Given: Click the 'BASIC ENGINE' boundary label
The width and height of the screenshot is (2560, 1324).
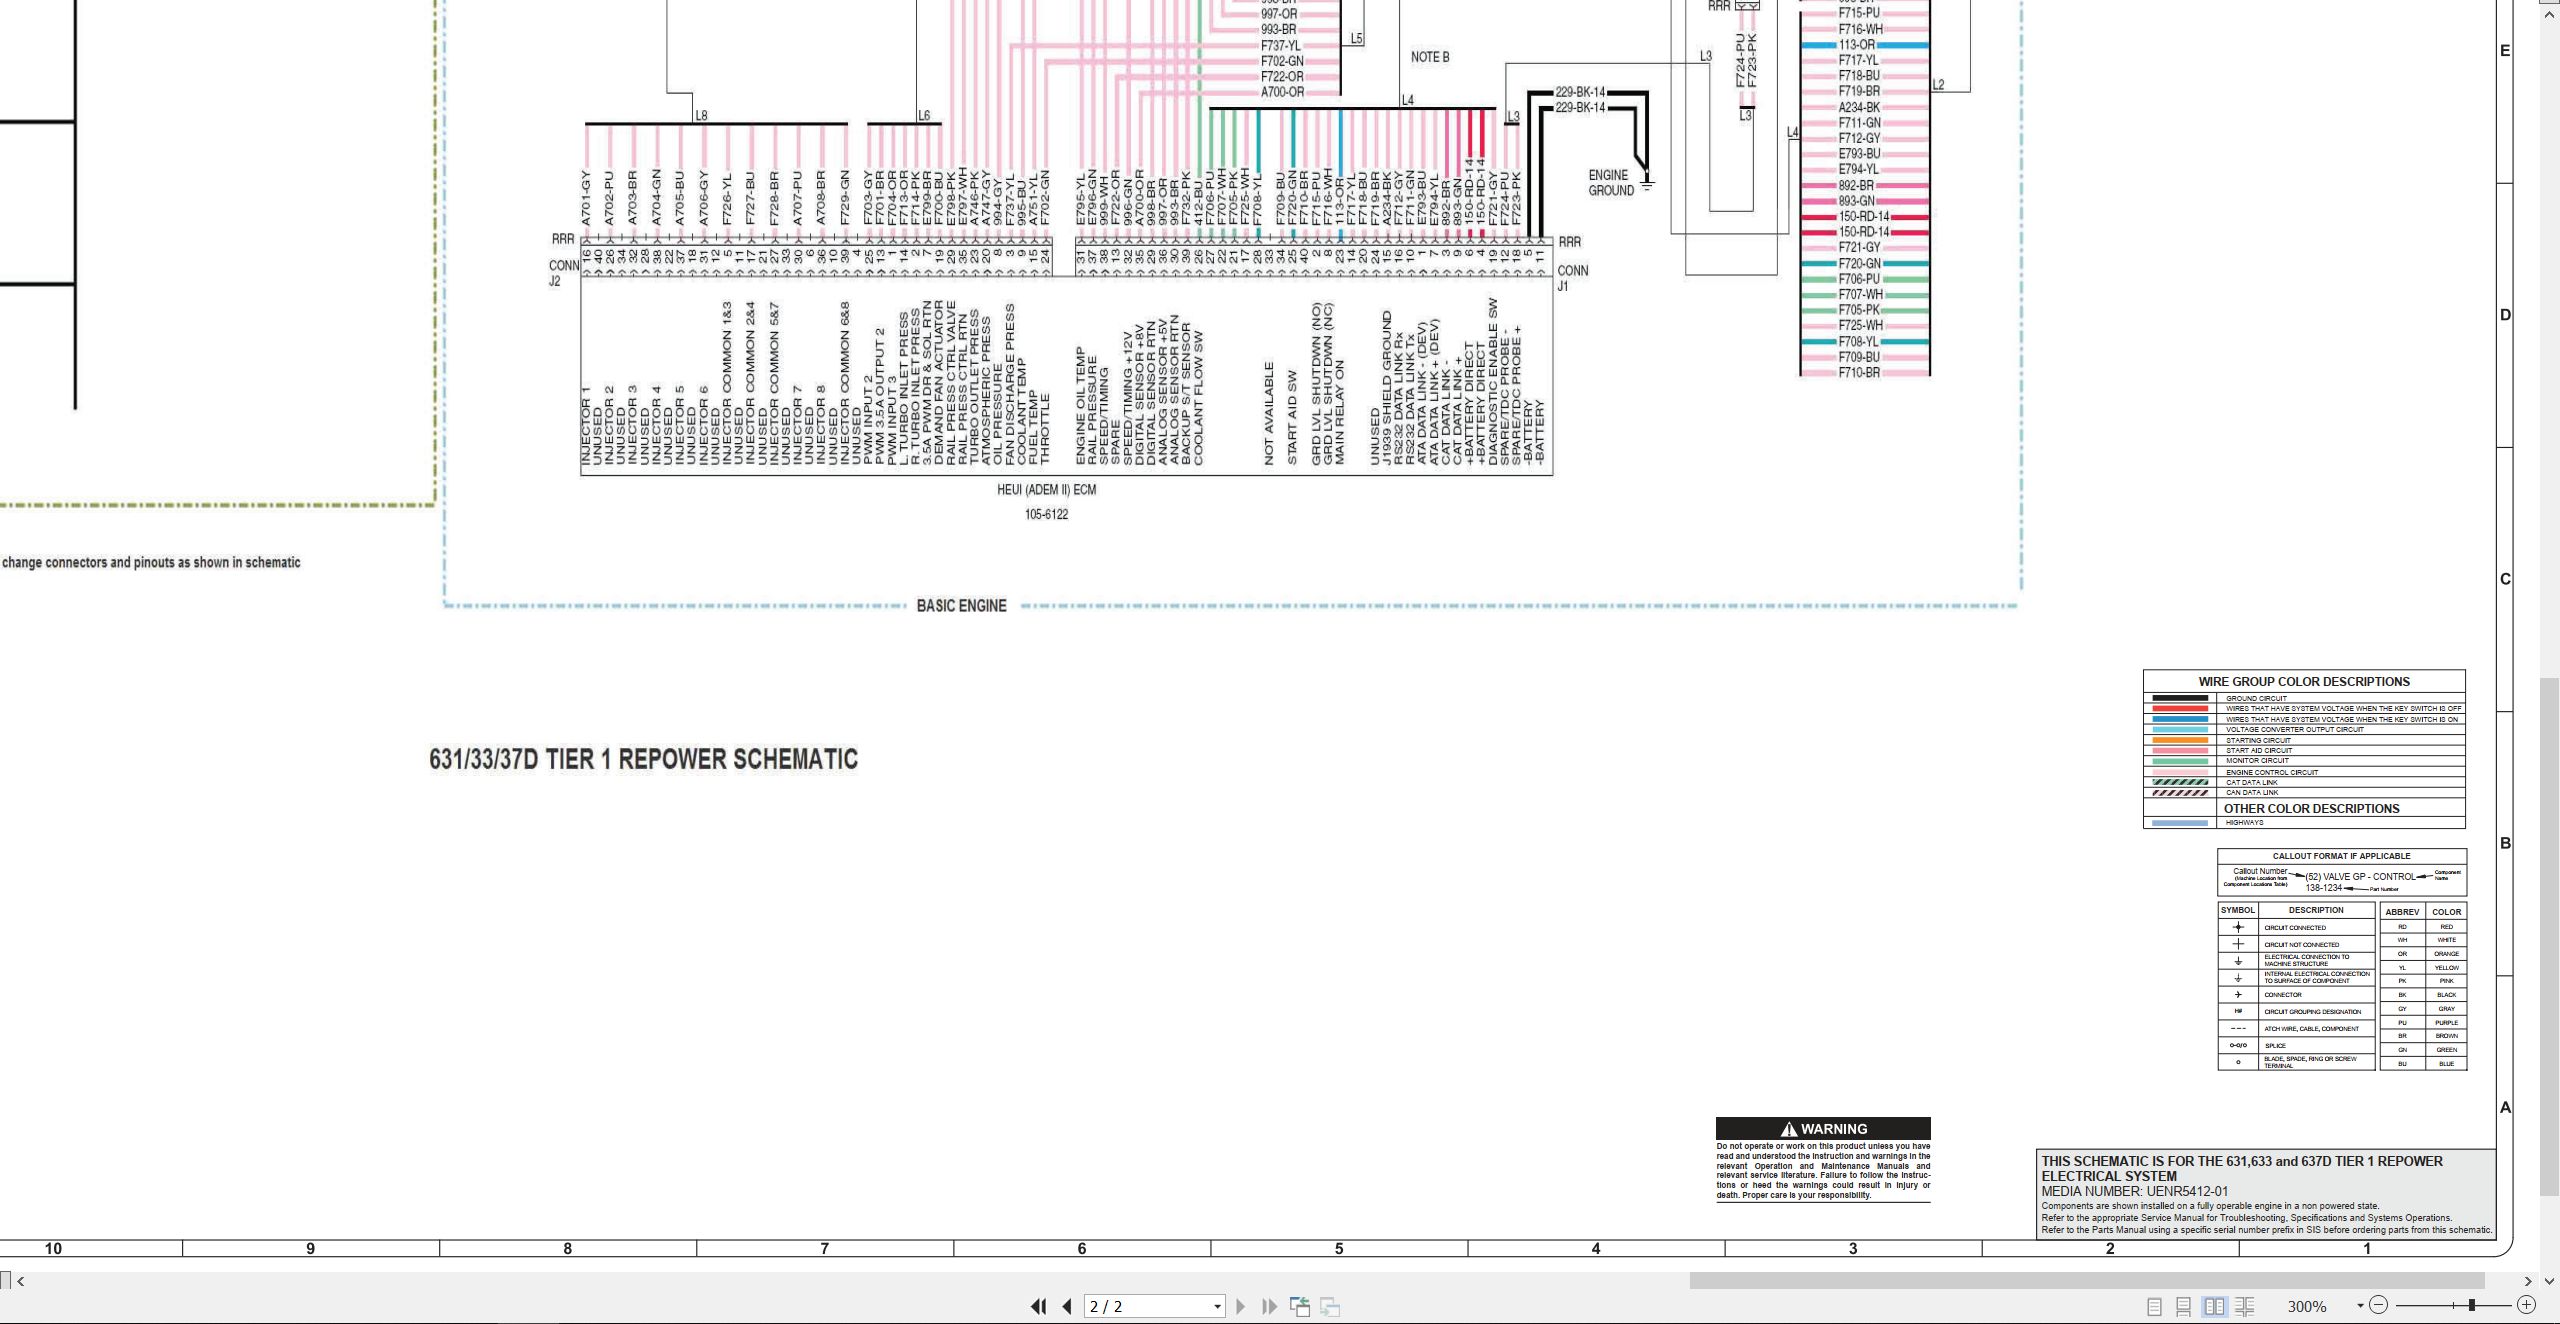Looking at the screenshot, I should click(x=961, y=606).
